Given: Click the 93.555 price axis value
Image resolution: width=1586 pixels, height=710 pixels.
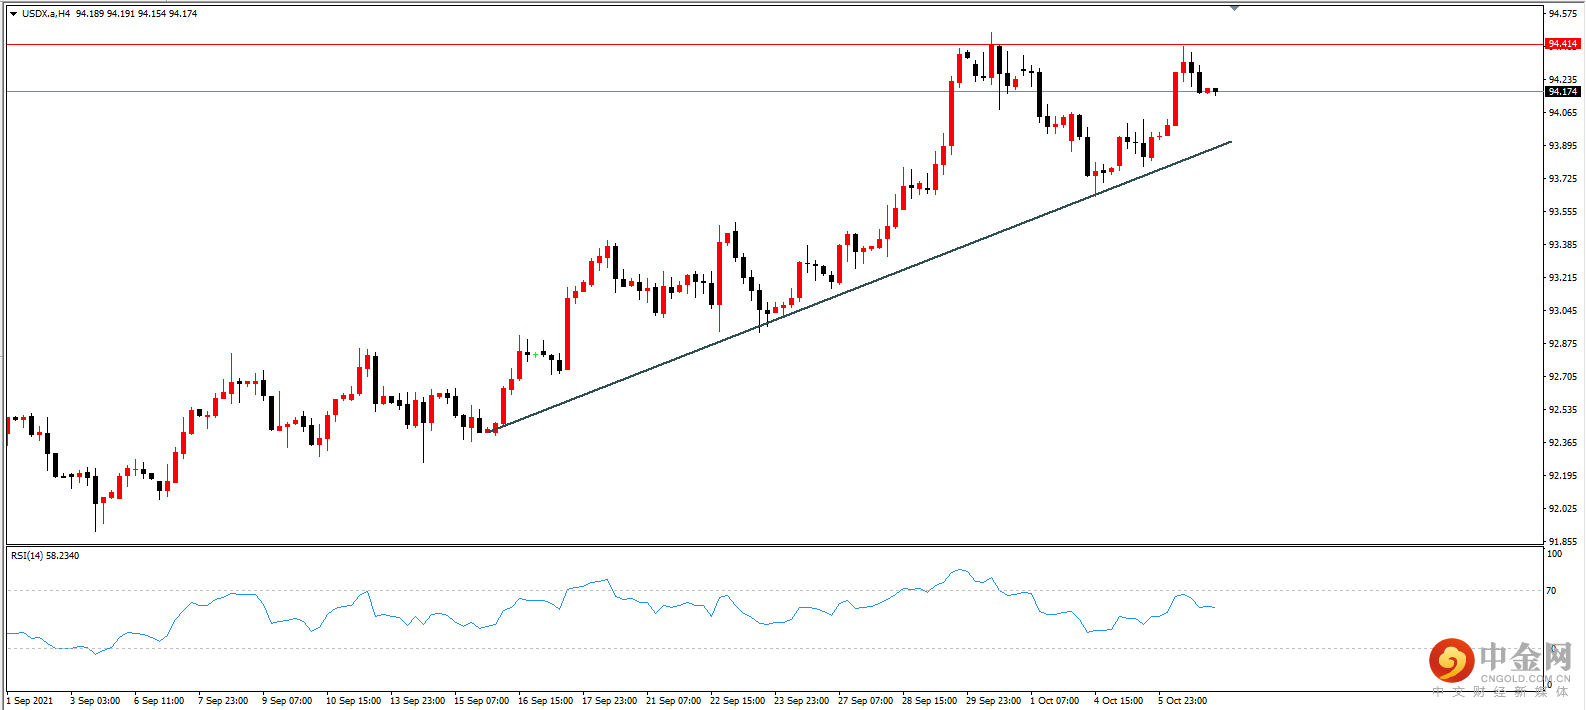Looking at the screenshot, I should coord(1563,212).
